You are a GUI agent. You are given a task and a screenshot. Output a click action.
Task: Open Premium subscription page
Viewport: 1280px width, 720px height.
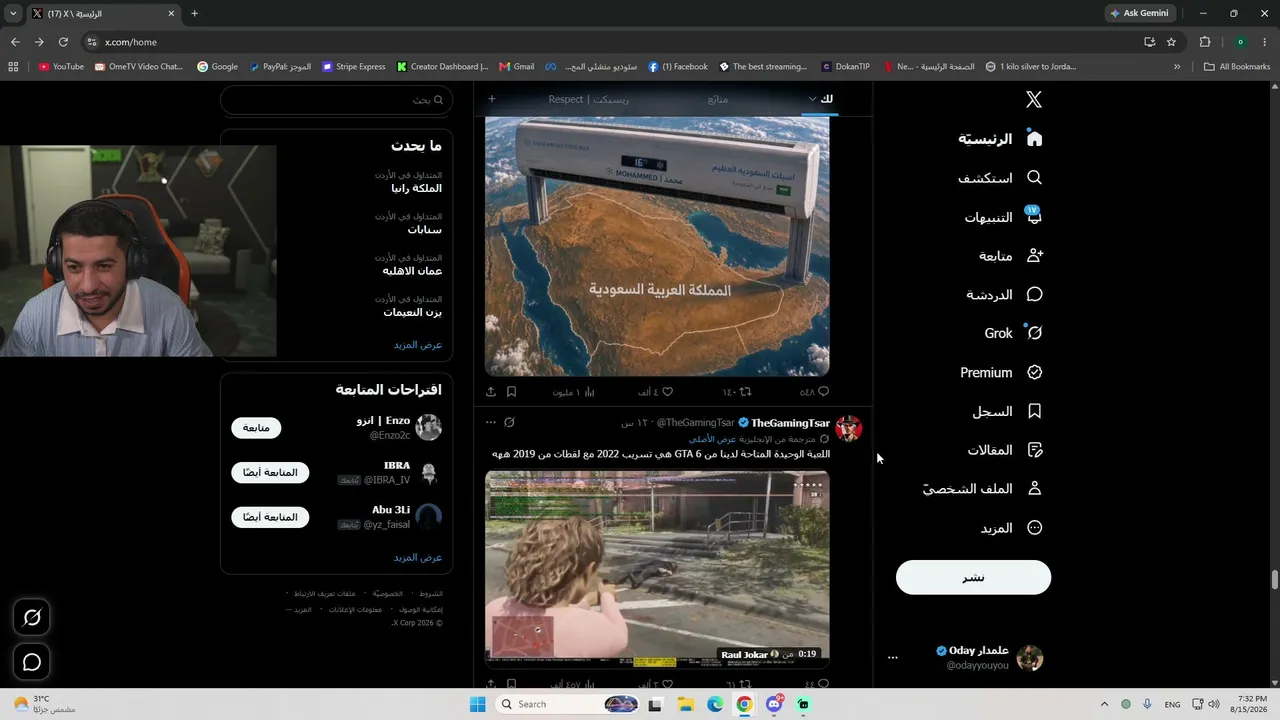coord(1001,372)
